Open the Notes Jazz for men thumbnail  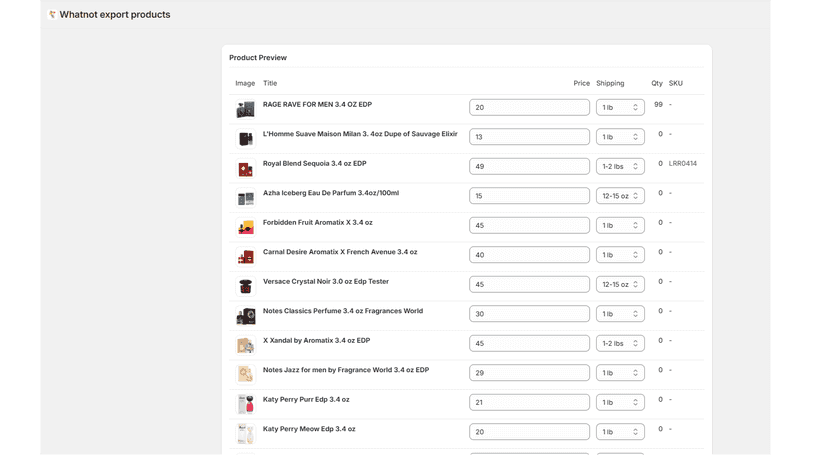point(246,375)
